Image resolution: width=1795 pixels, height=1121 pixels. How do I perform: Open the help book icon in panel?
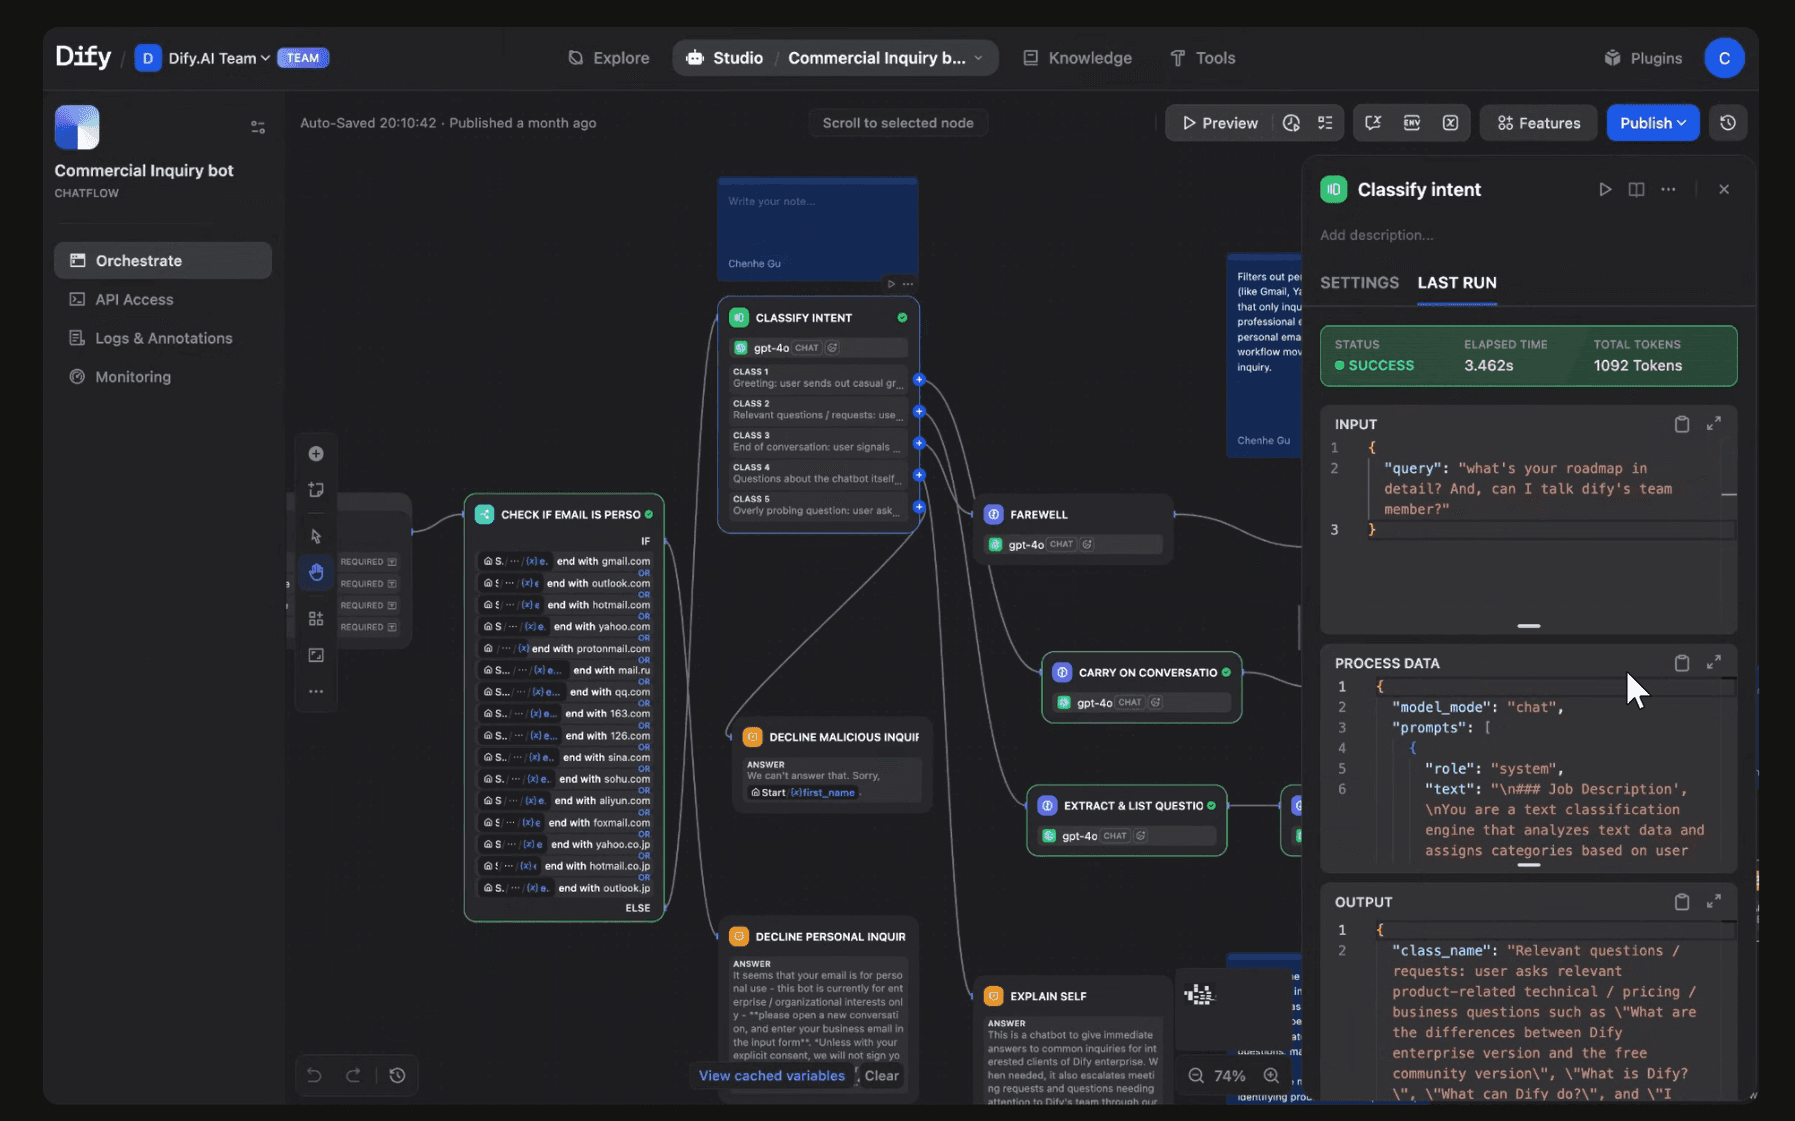tap(1636, 189)
